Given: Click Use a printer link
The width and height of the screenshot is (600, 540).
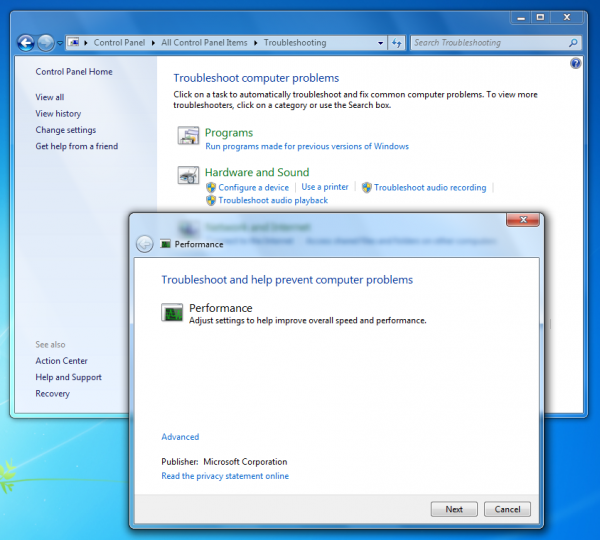Looking at the screenshot, I should [x=325, y=187].
